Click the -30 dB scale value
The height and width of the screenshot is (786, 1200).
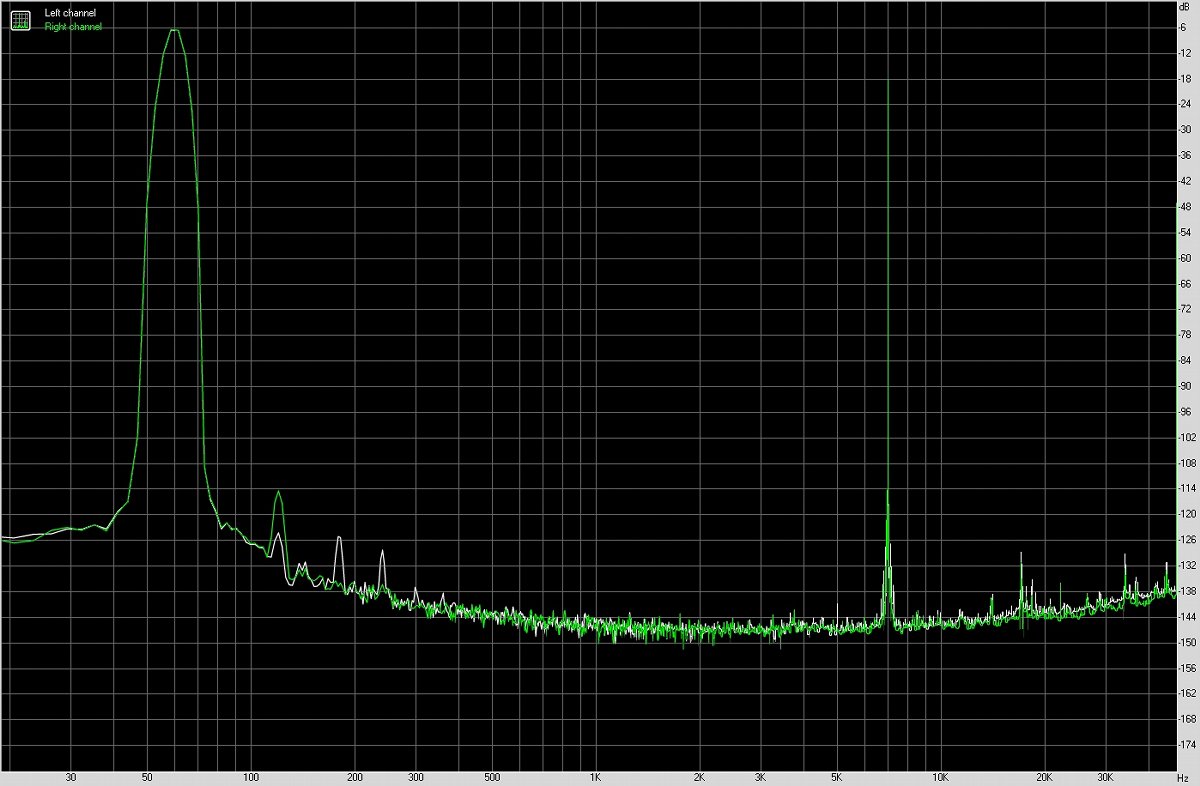pos(1186,129)
